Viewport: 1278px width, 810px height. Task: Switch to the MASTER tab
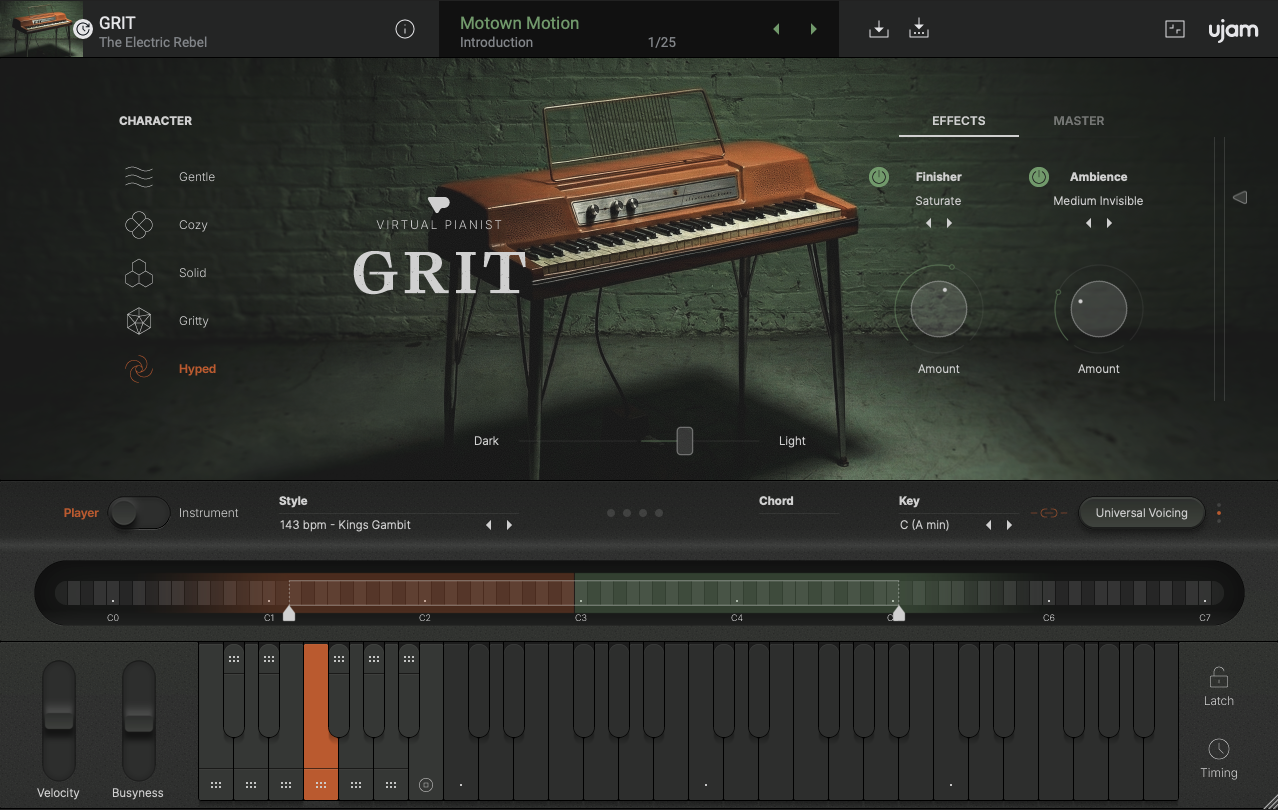coord(1079,121)
